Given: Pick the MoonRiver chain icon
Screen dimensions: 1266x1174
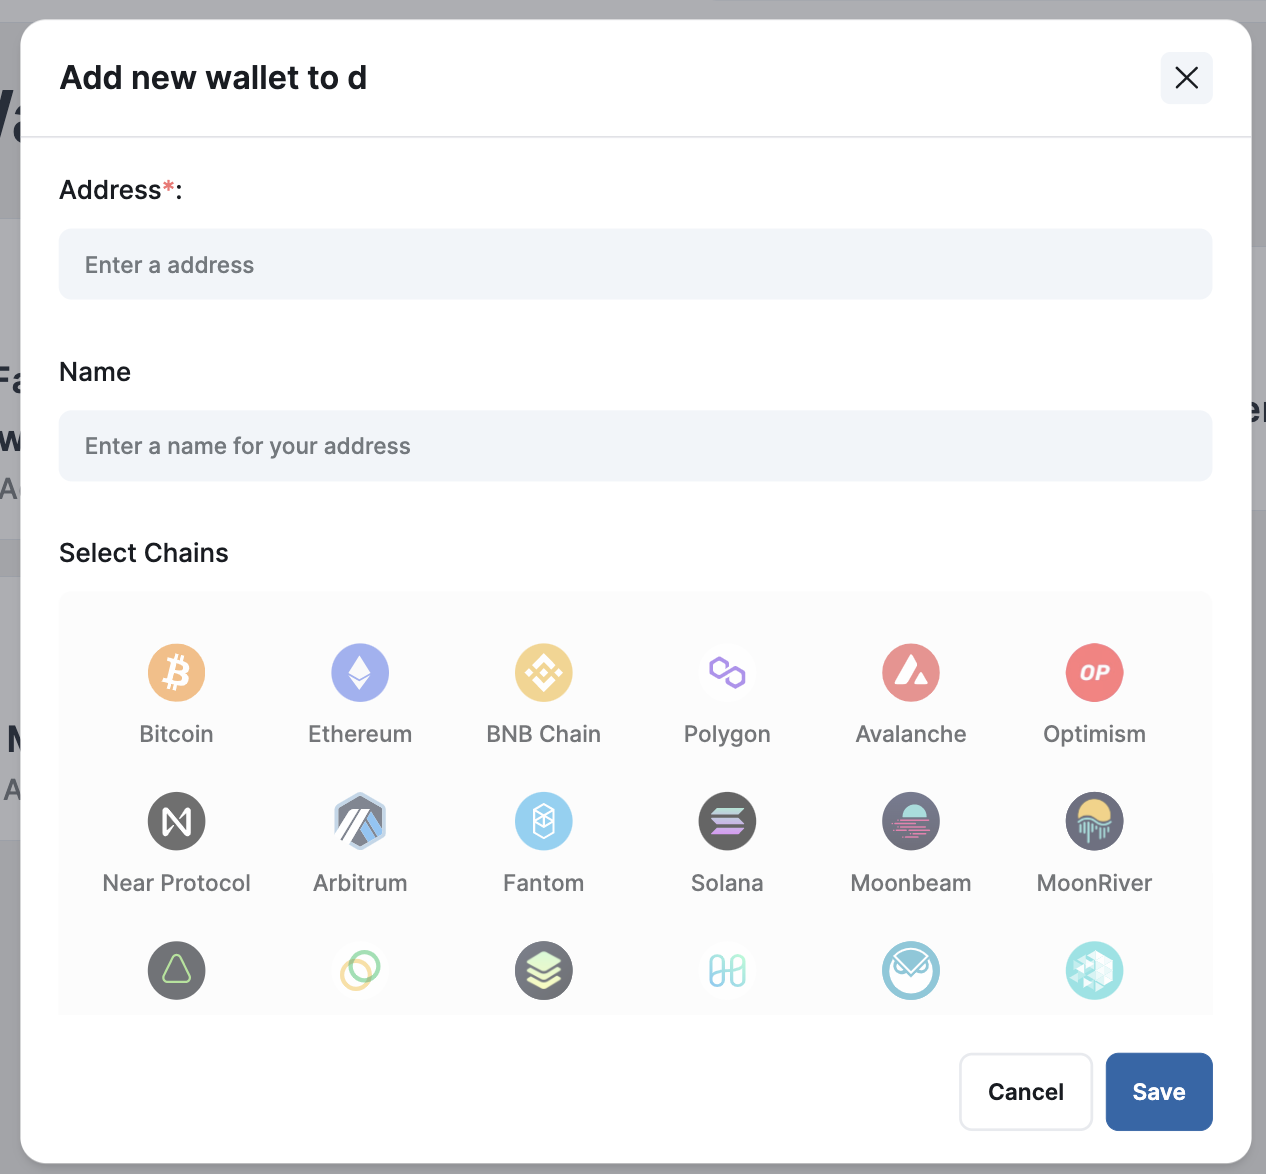Looking at the screenshot, I should [x=1095, y=821].
